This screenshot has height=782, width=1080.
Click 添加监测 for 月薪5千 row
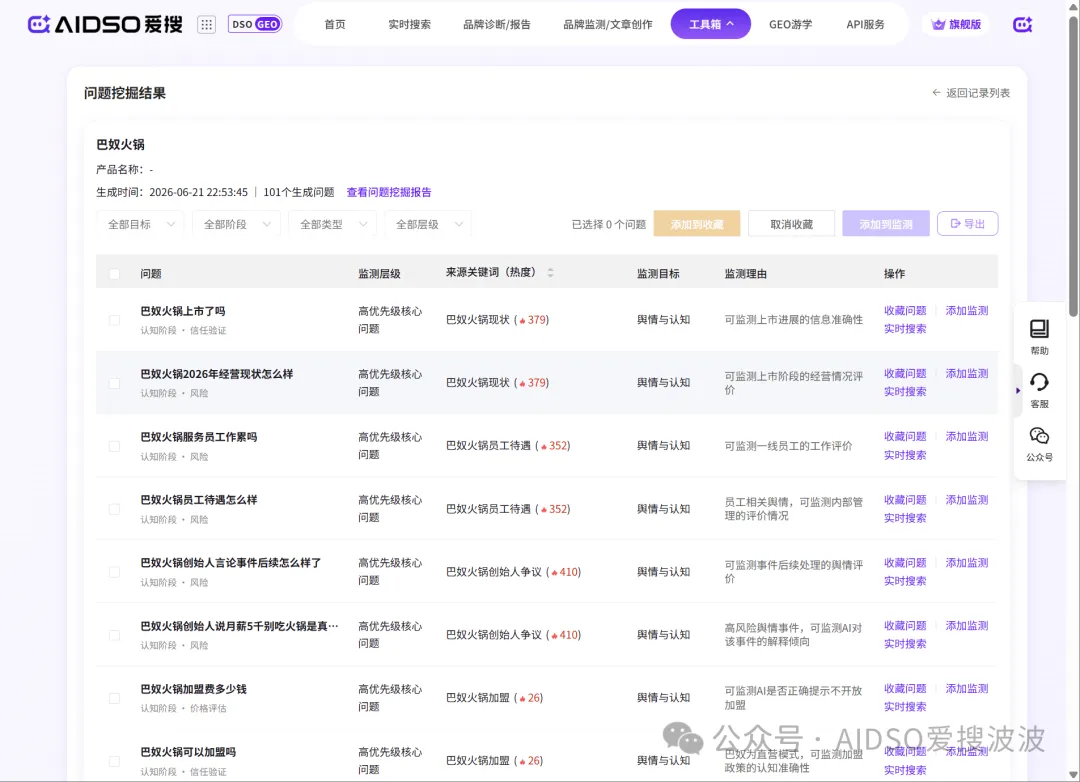[967, 626]
